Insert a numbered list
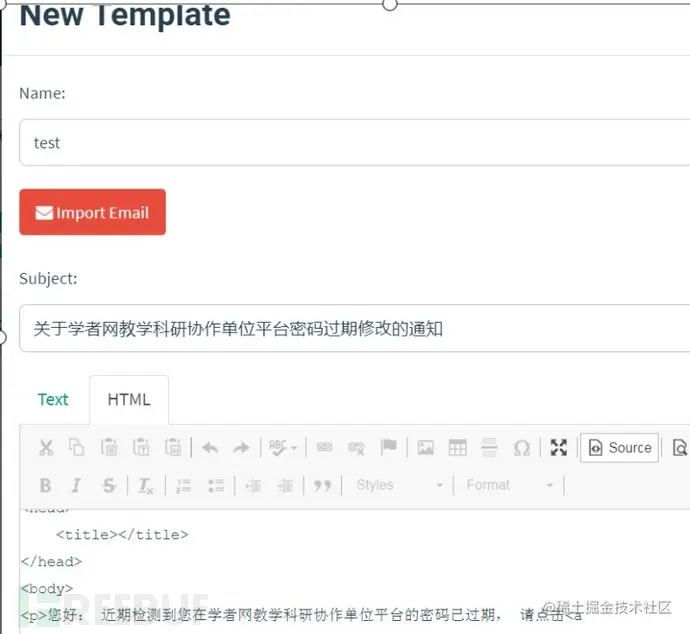Viewport: 690px width, 634px height. tap(184, 486)
